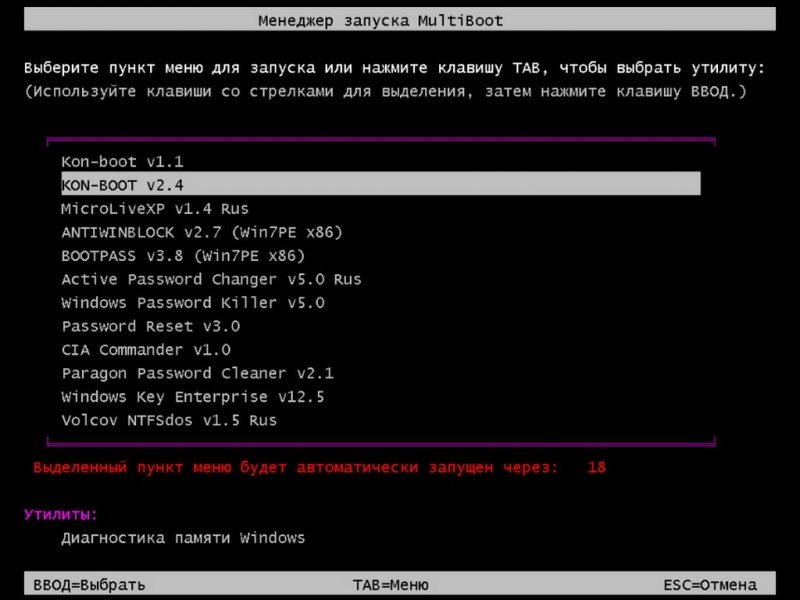The image size is (800, 600).
Task: Choose the Password Reset v3.0 entry
Action: [151, 326]
